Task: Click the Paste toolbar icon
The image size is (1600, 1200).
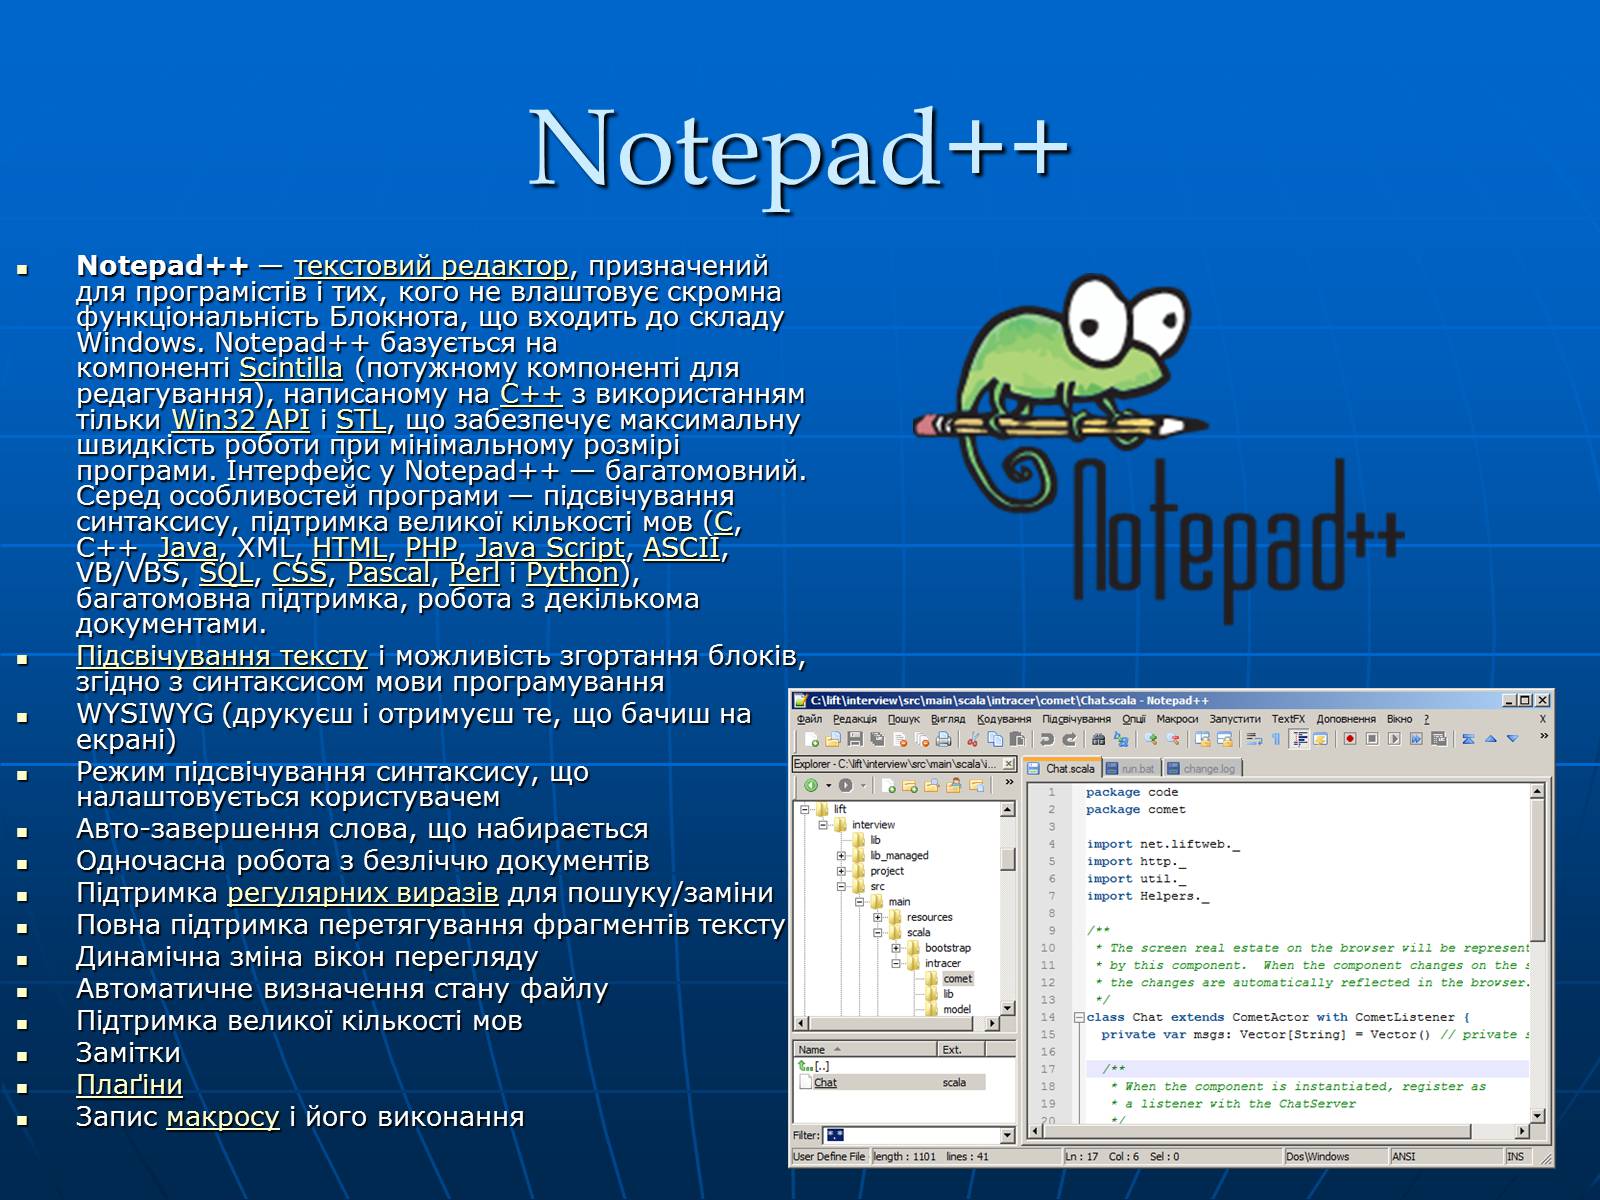Action: click(1017, 740)
